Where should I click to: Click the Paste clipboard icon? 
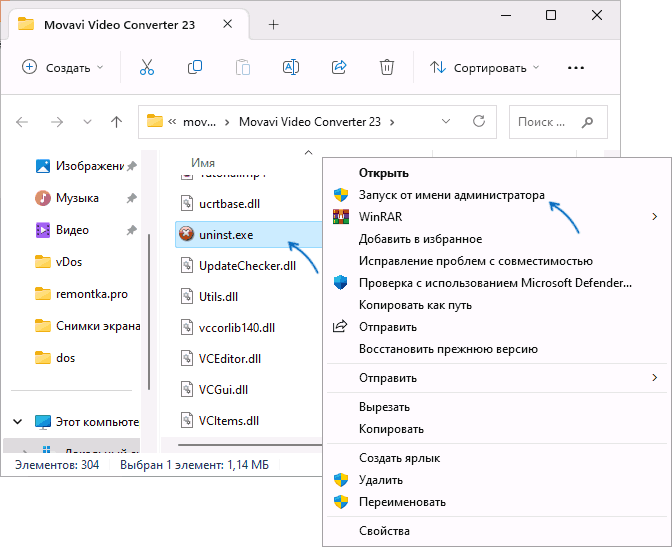pyautogui.click(x=243, y=67)
